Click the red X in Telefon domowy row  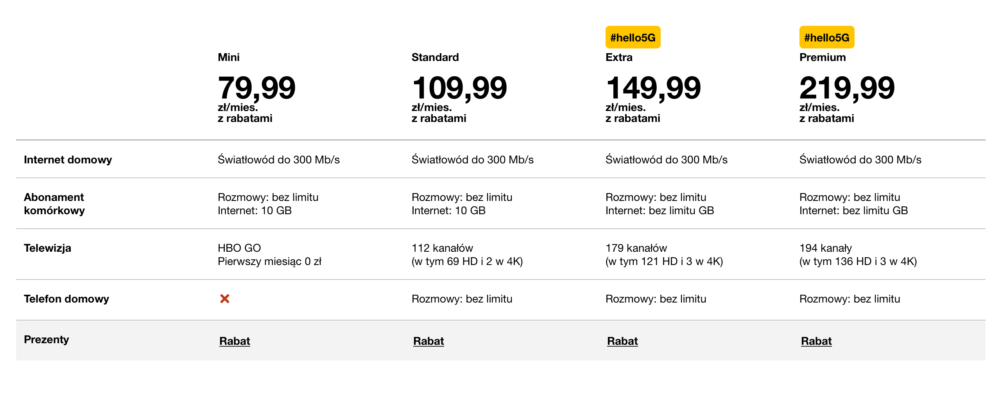(224, 298)
